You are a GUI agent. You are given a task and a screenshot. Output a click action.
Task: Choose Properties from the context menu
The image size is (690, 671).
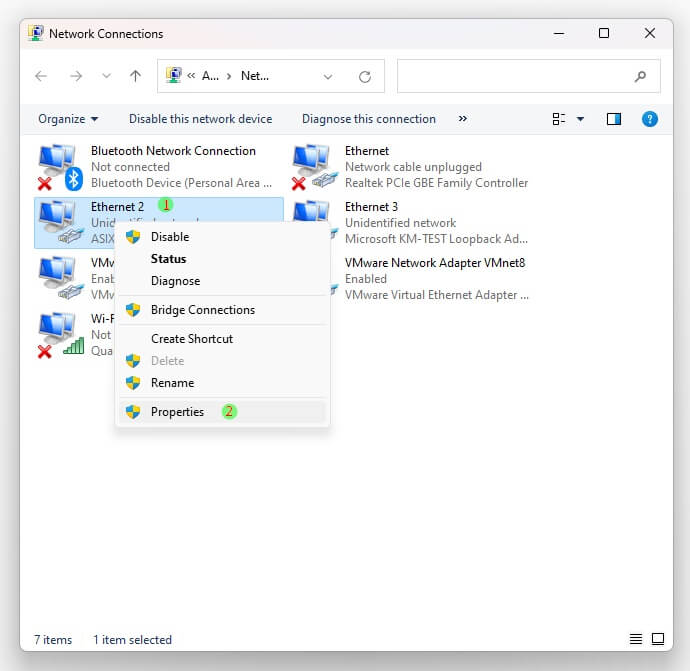coord(177,412)
